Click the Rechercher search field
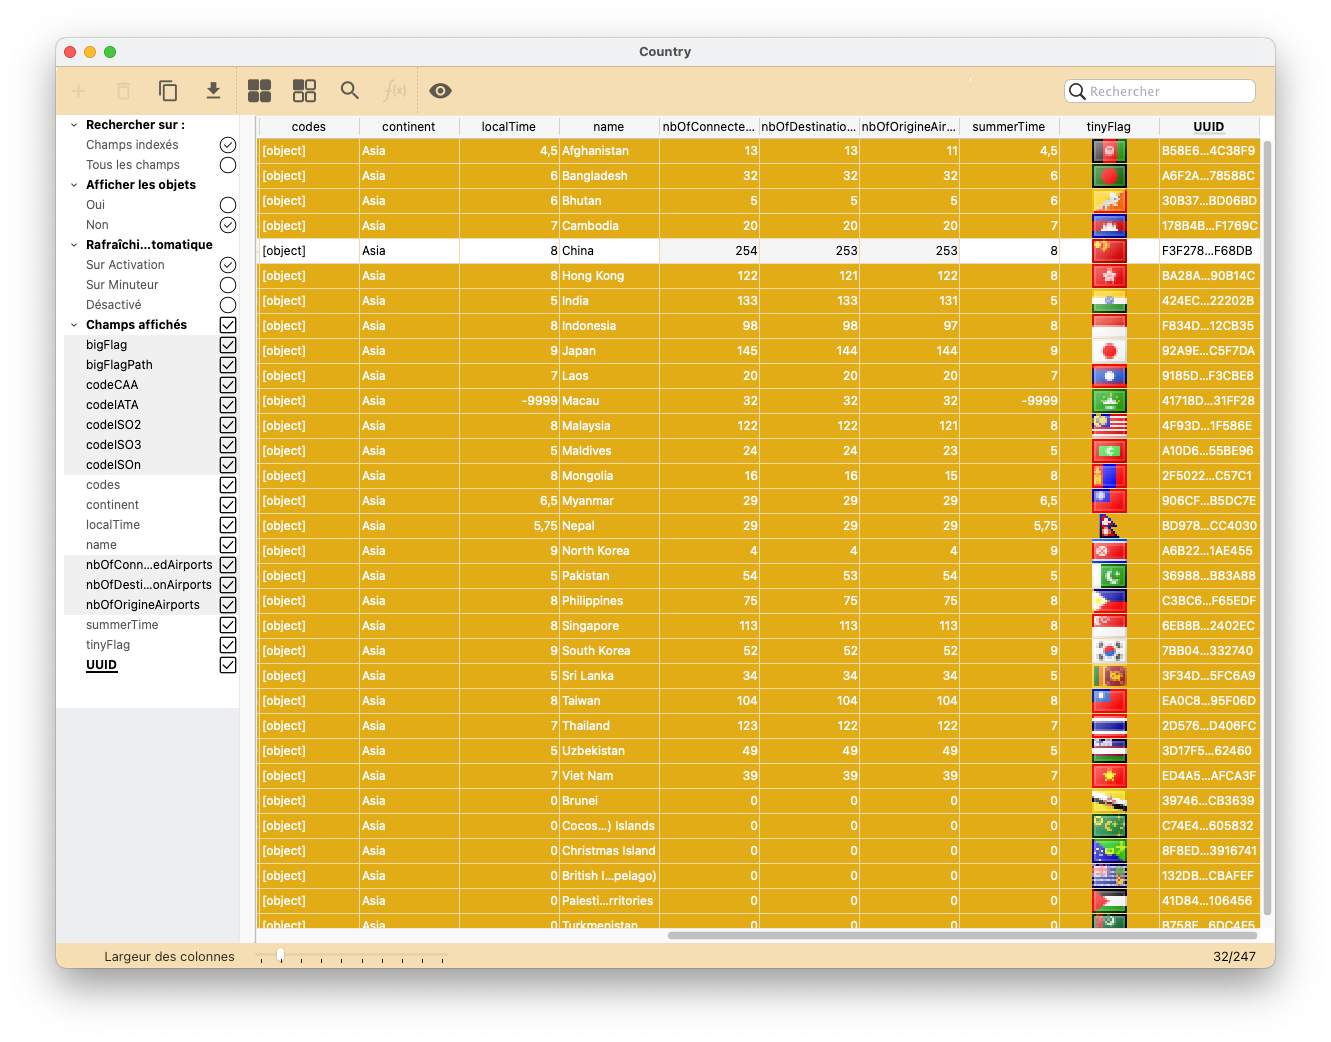 pyautogui.click(x=1160, y=91)
